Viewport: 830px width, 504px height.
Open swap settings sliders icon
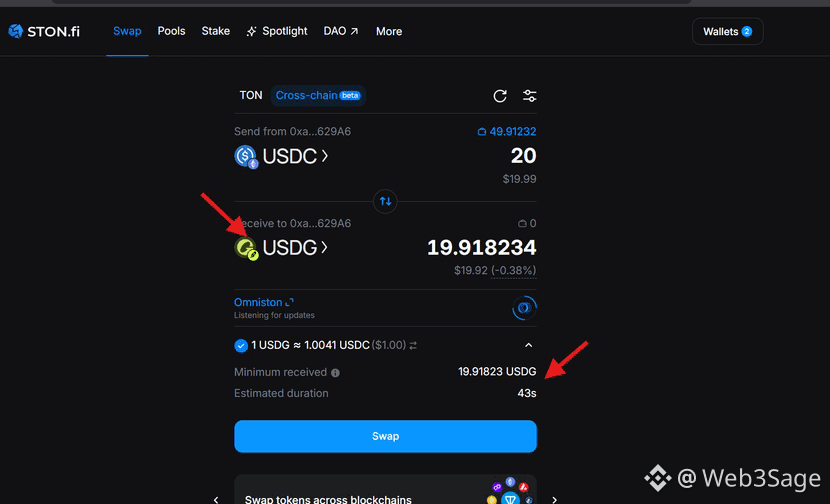point(529,96)
